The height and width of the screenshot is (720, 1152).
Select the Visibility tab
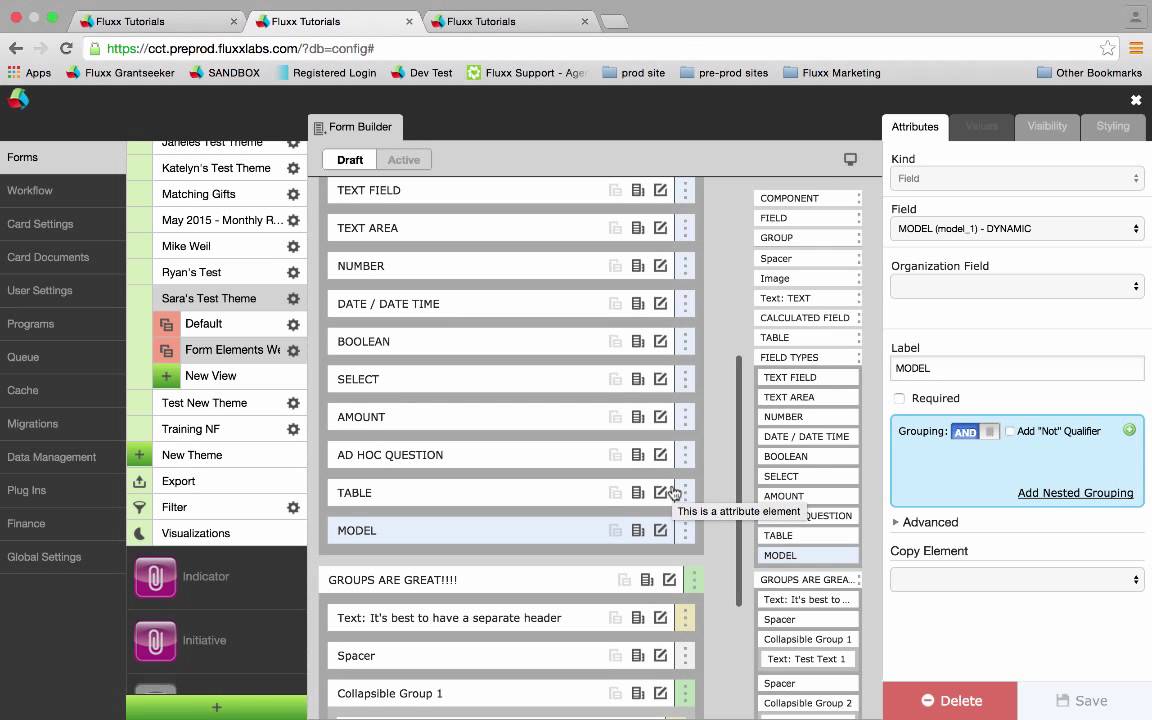tap(1047, 126)
